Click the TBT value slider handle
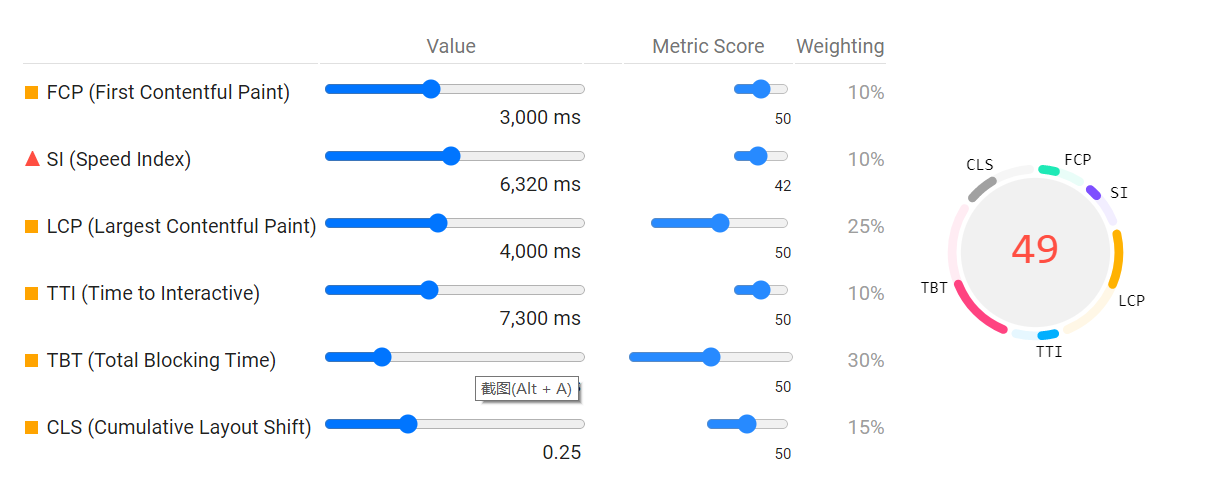This screenshot has width=1212, height=497. point(381,357)
